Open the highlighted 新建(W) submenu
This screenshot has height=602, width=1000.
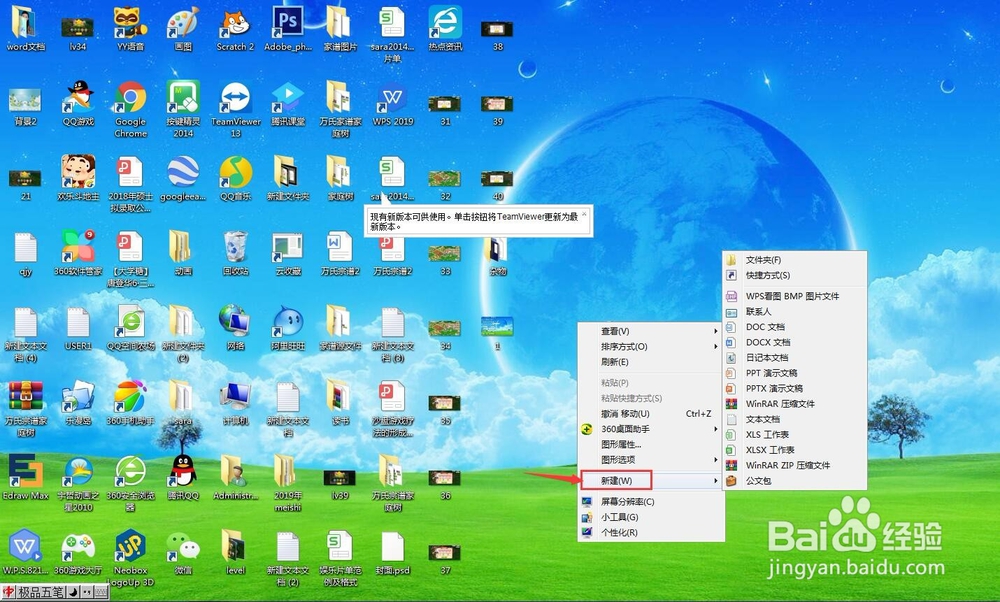[x=651, y=480]
